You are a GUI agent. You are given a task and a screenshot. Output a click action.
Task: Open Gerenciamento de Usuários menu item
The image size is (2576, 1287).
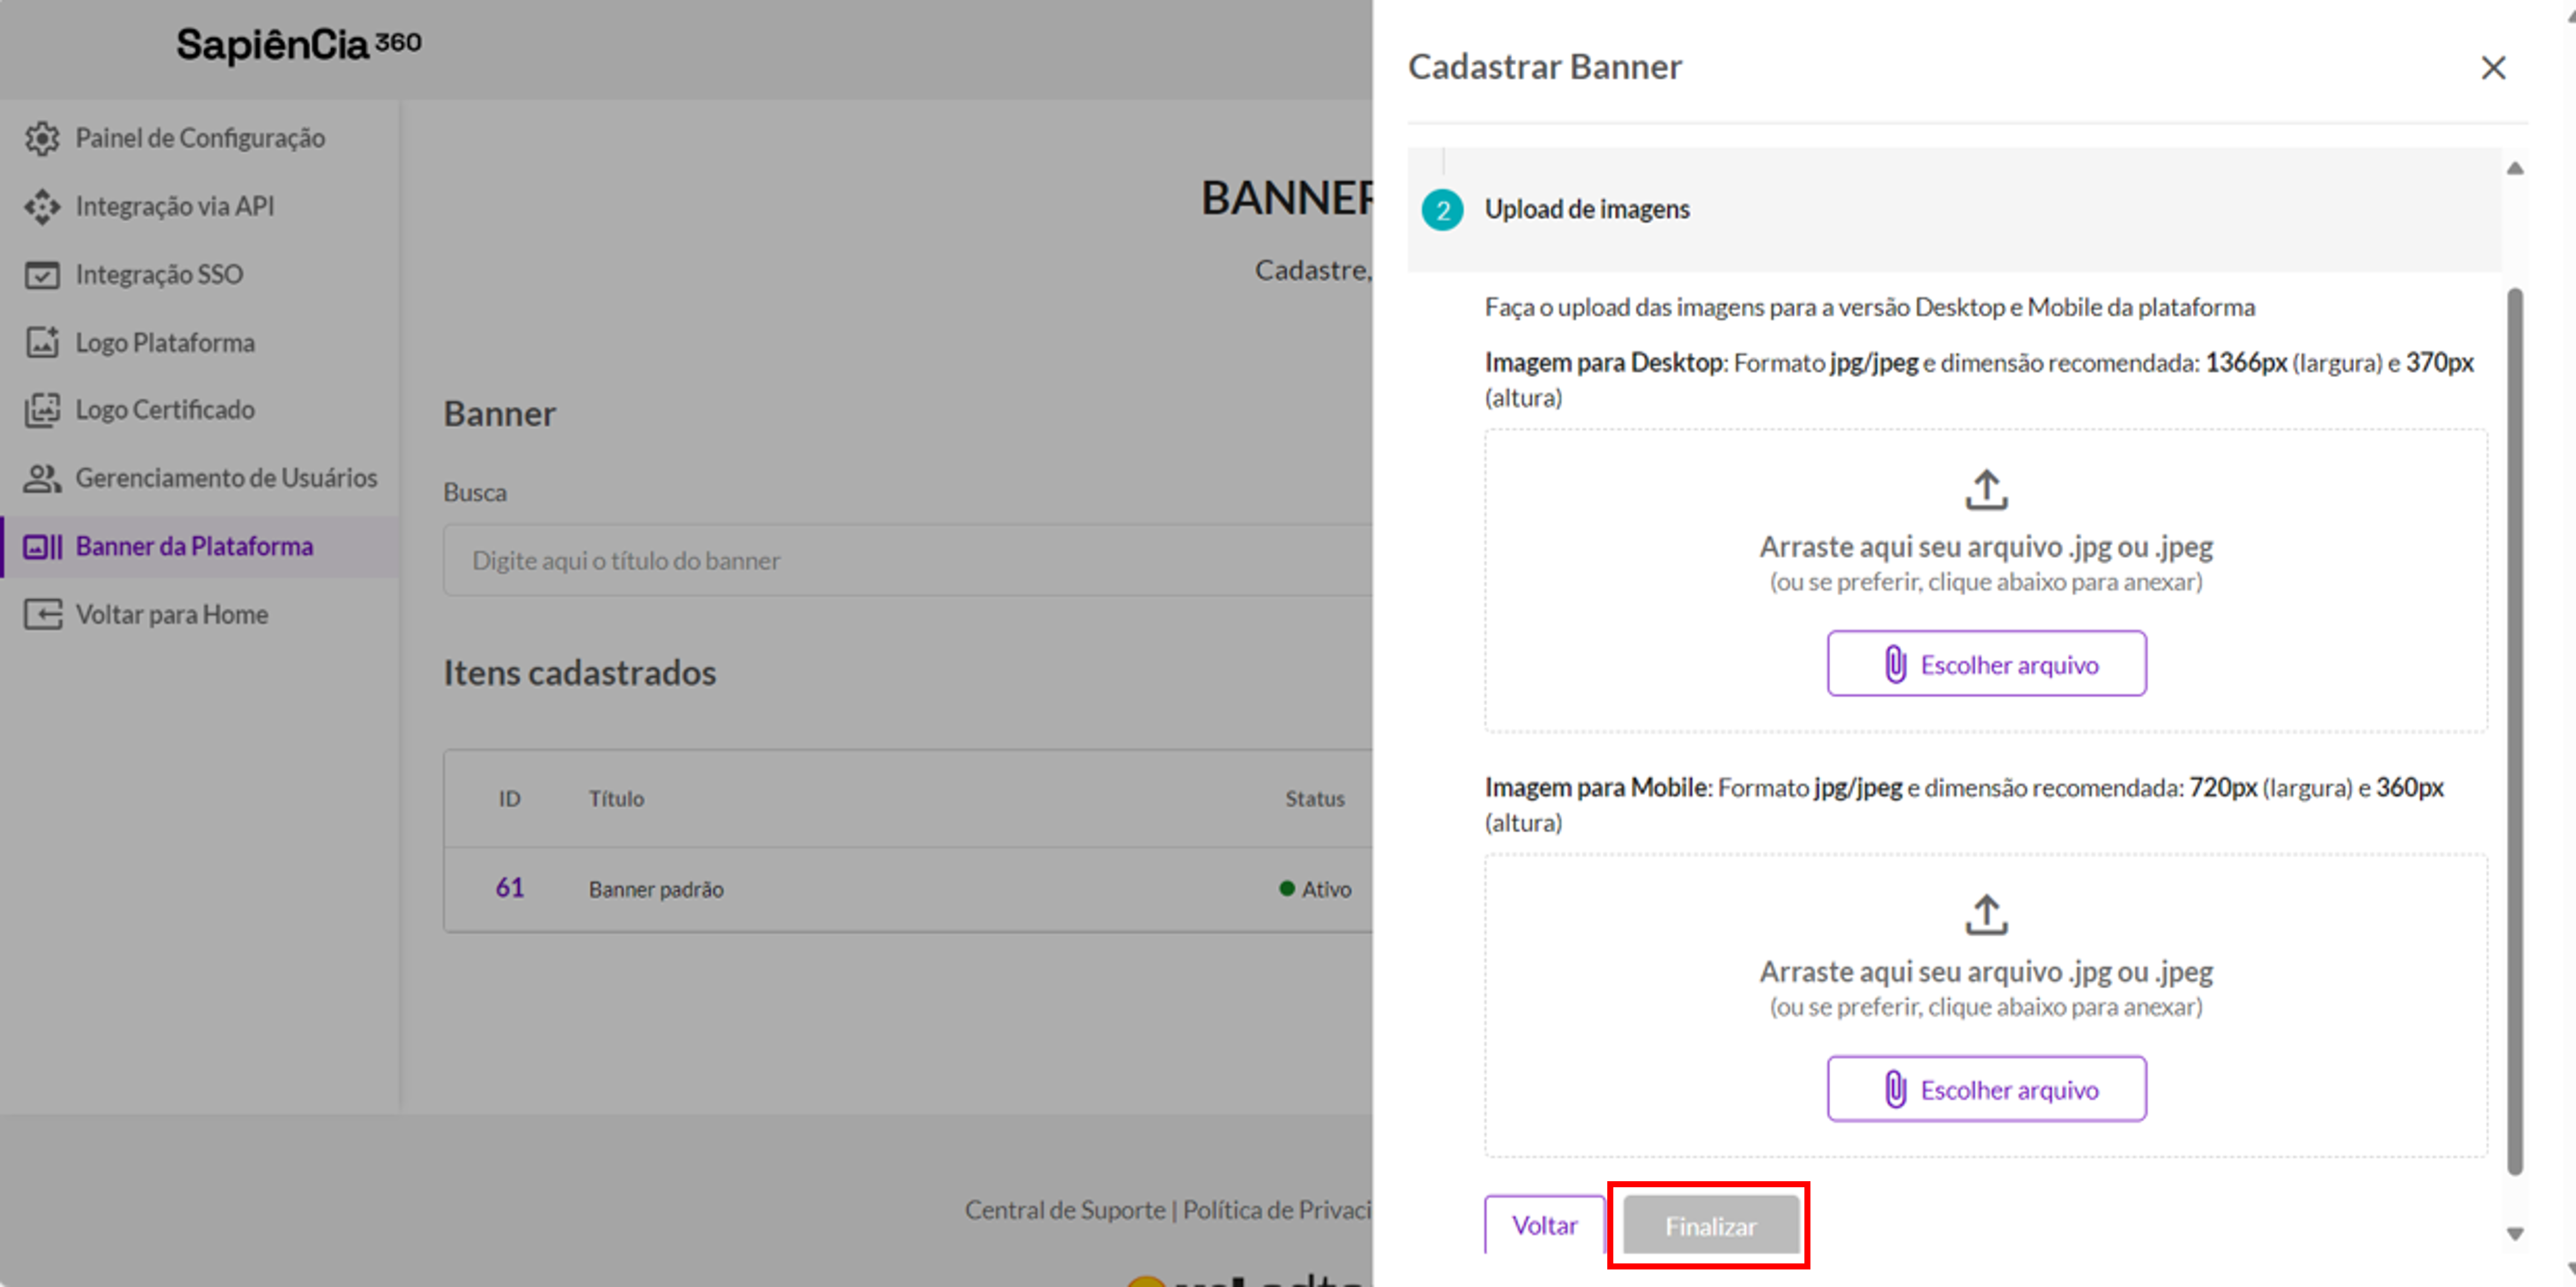tap(200, 478)
